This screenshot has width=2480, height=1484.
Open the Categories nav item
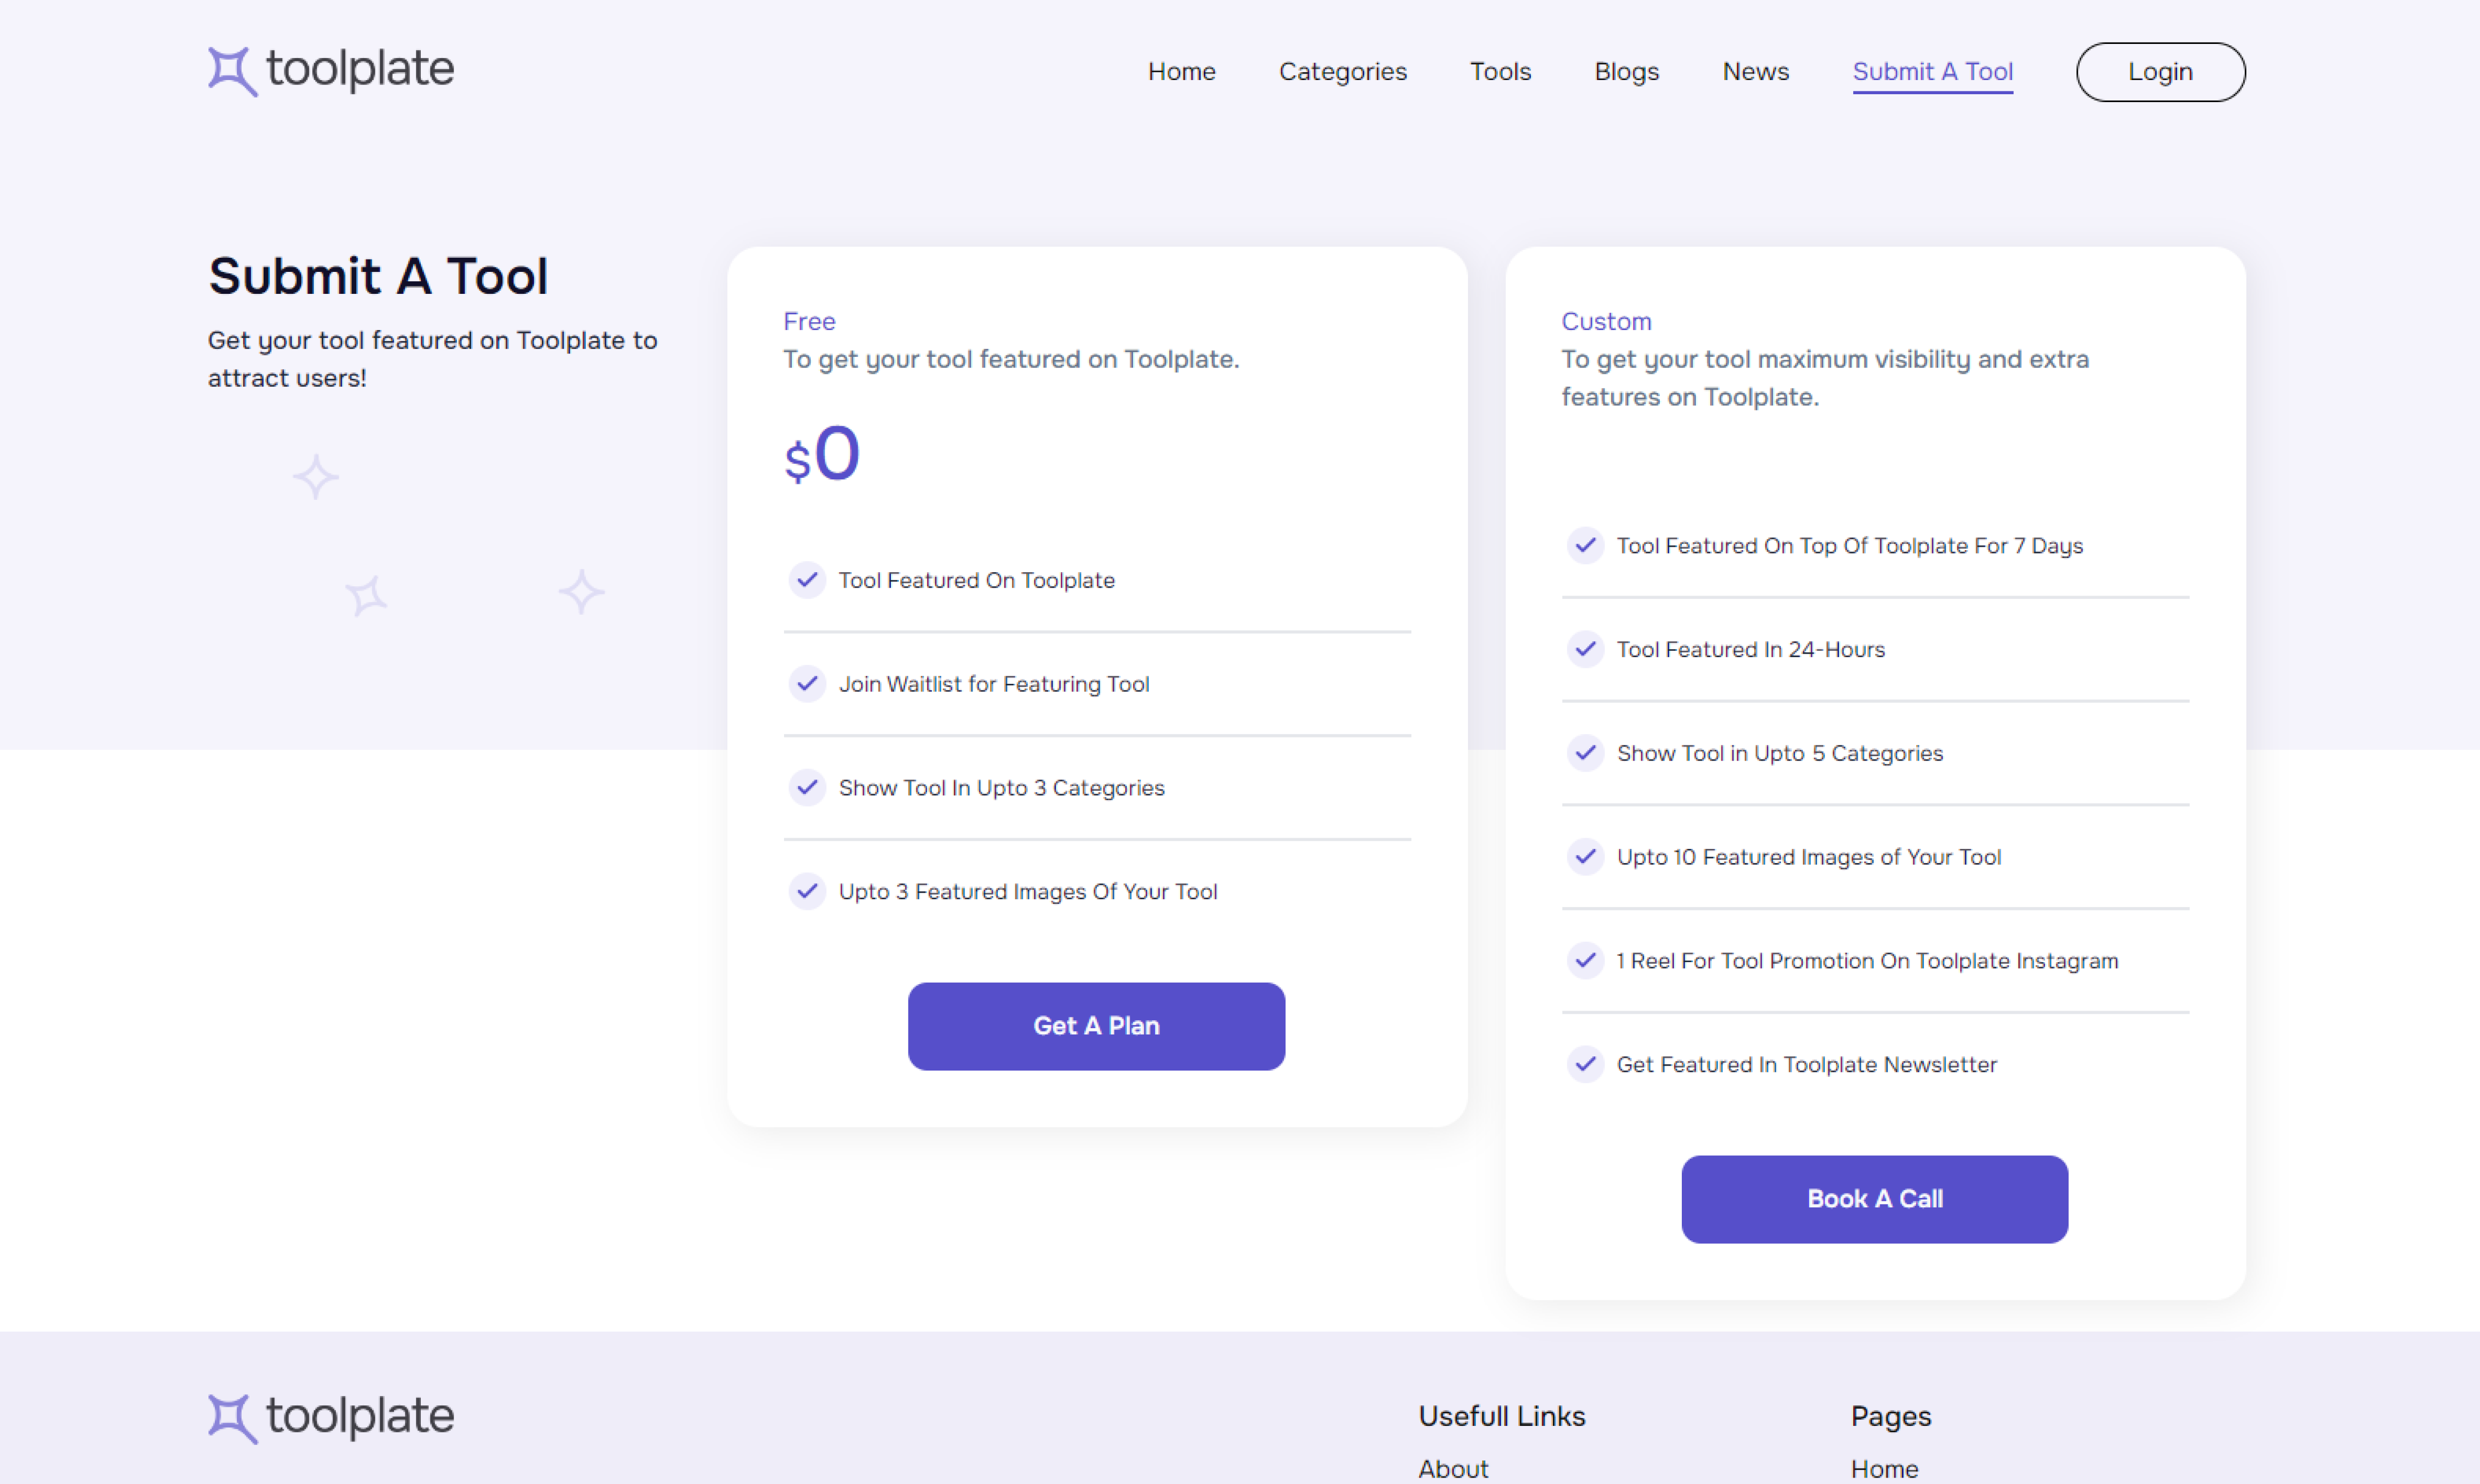point(1342,72)
